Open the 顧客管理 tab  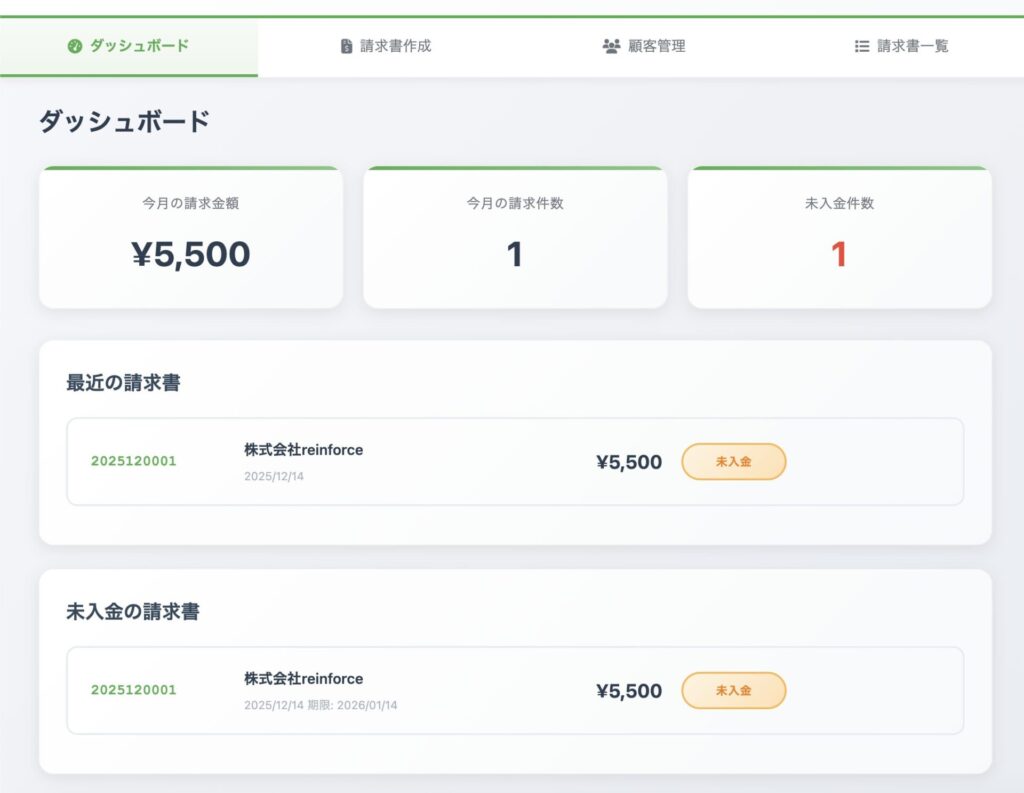(x=657, y=46)
